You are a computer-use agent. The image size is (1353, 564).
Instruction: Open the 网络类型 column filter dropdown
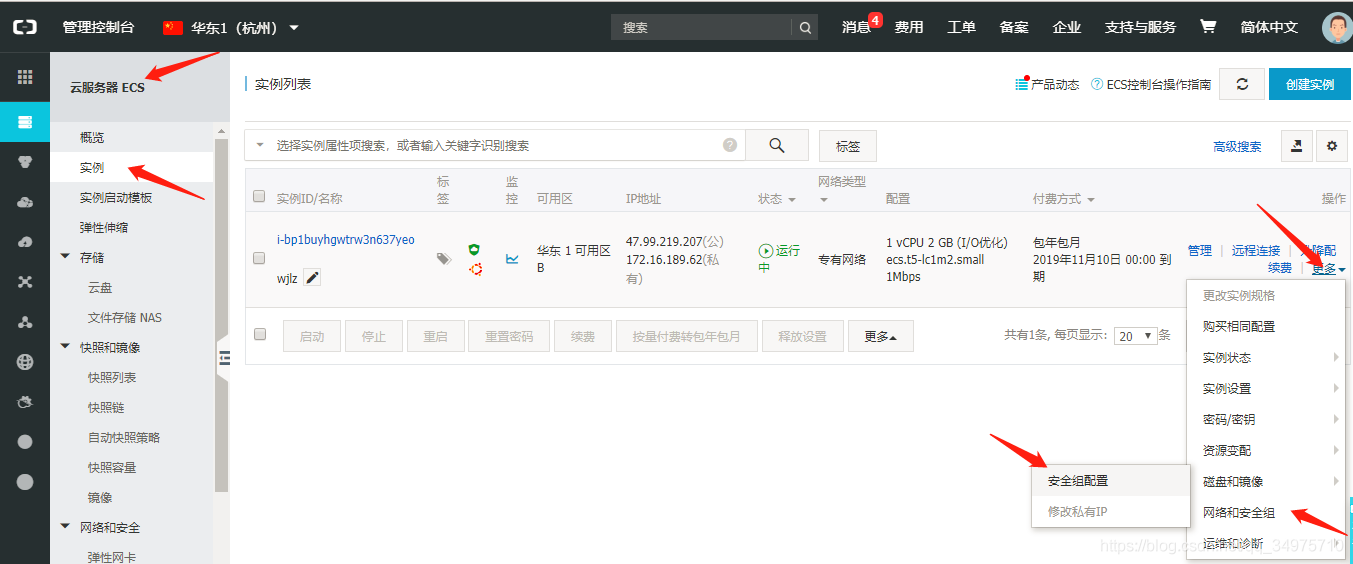825,200
